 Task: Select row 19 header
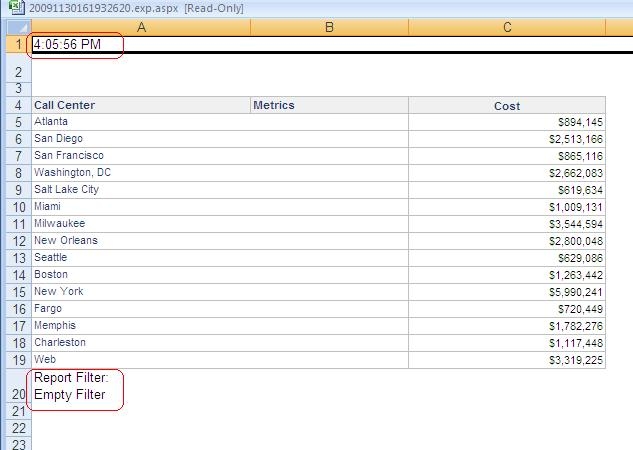19,360
